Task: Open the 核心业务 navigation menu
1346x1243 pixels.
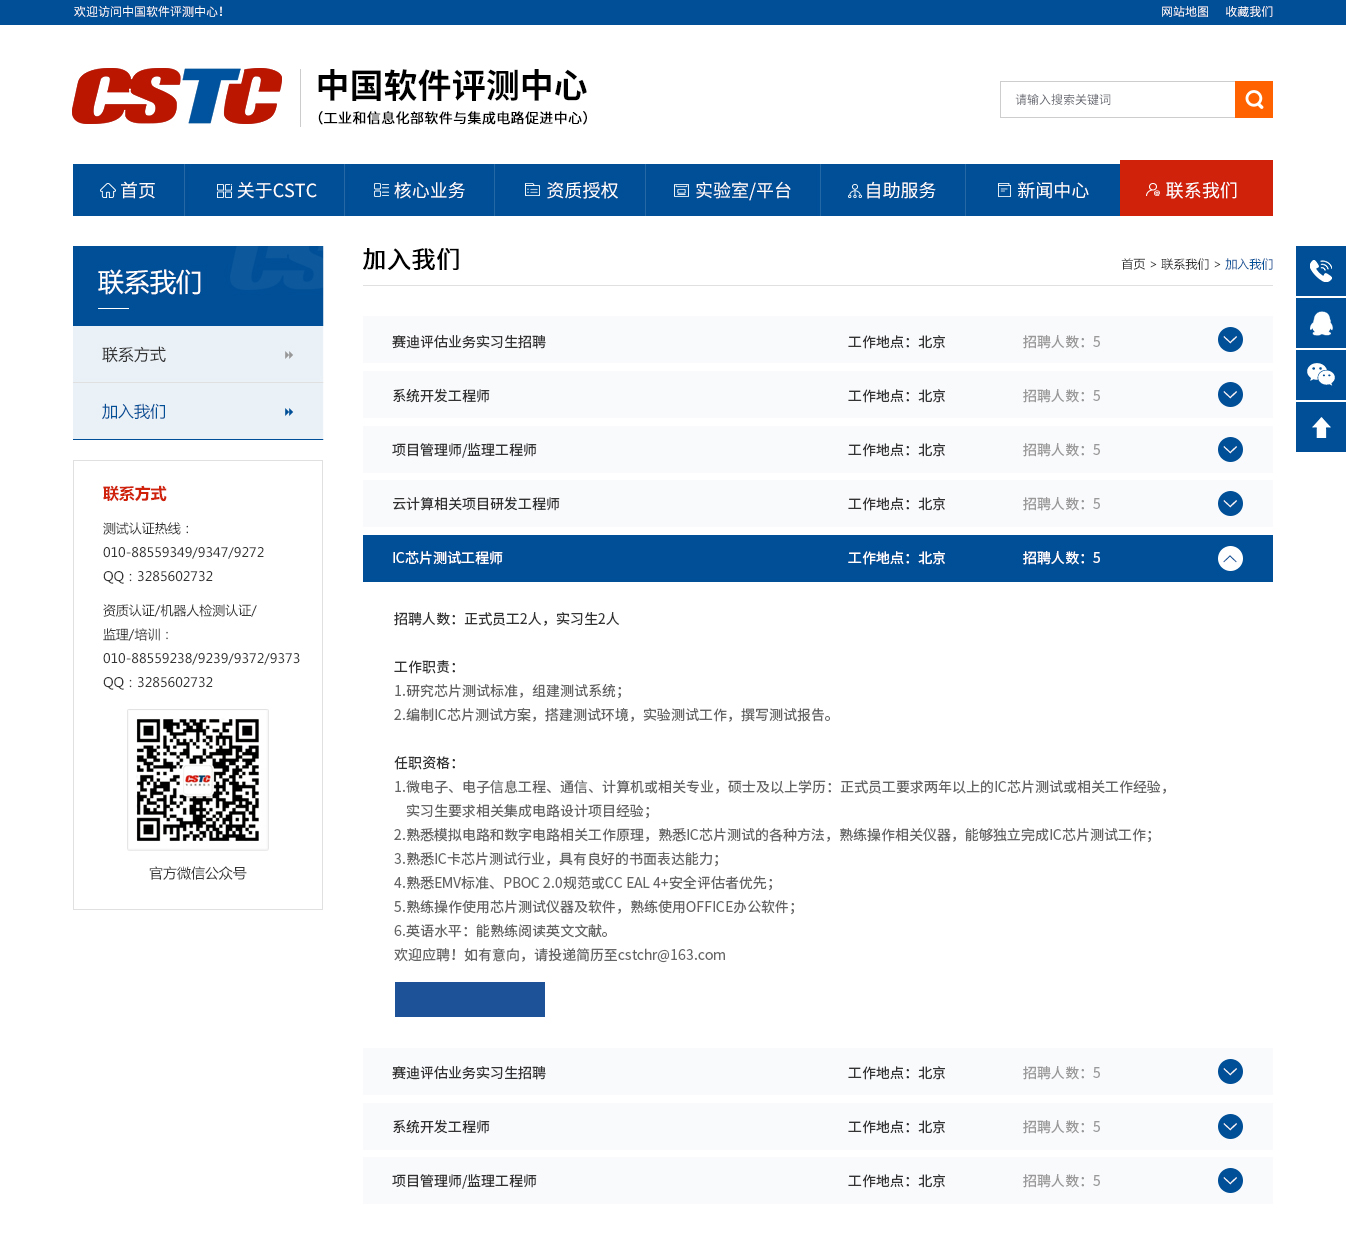Action: coord(419,190)
